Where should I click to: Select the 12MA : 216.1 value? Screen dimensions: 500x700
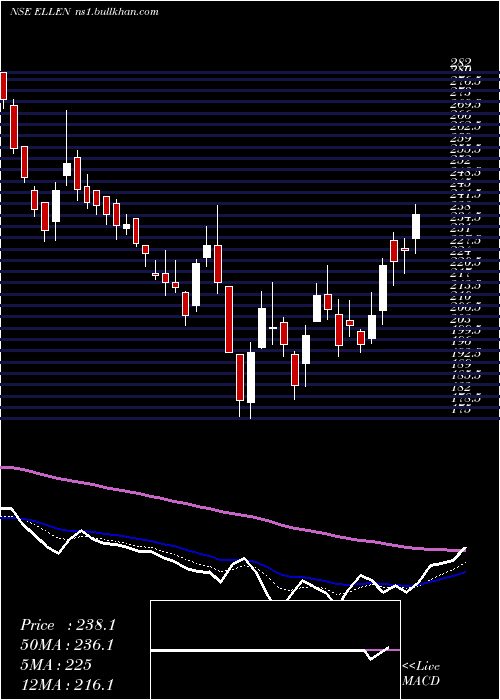pyautogui.click(x=67, y=684)
